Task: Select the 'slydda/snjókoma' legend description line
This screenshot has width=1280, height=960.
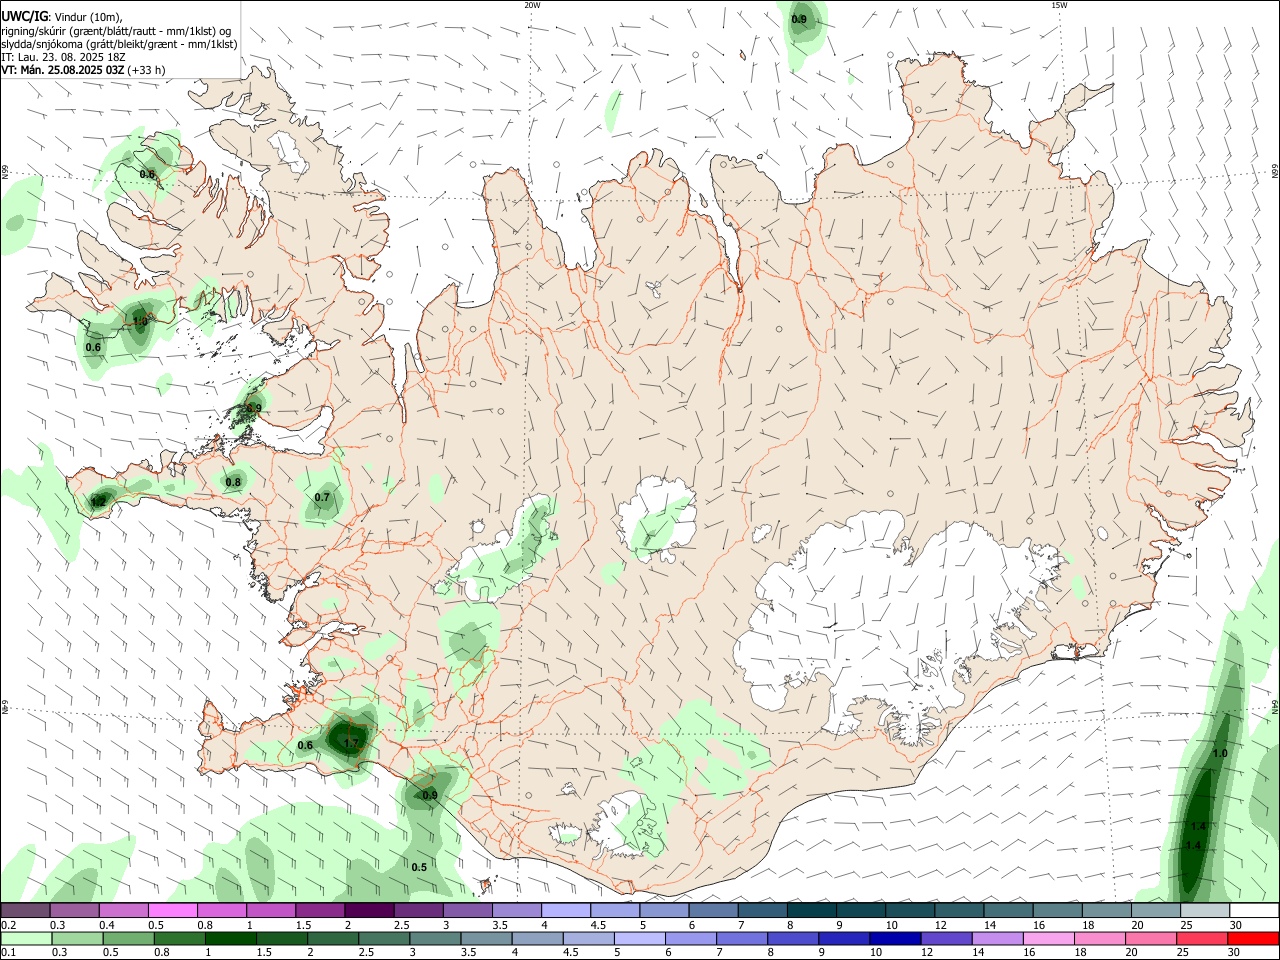Action: pyautogui.click(x=119, y=44)
